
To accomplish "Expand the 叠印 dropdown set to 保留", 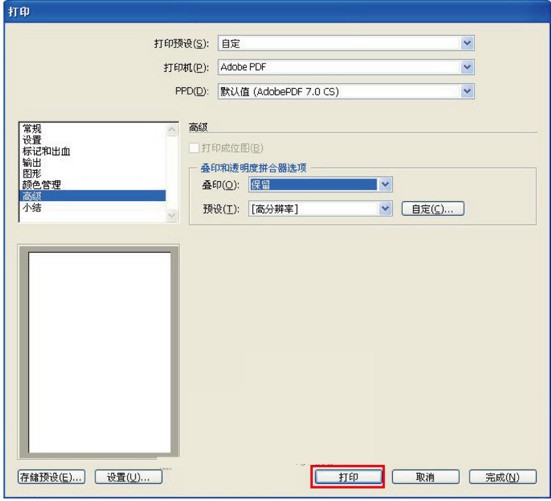I will pyautogui.click(x=385, y=184).
